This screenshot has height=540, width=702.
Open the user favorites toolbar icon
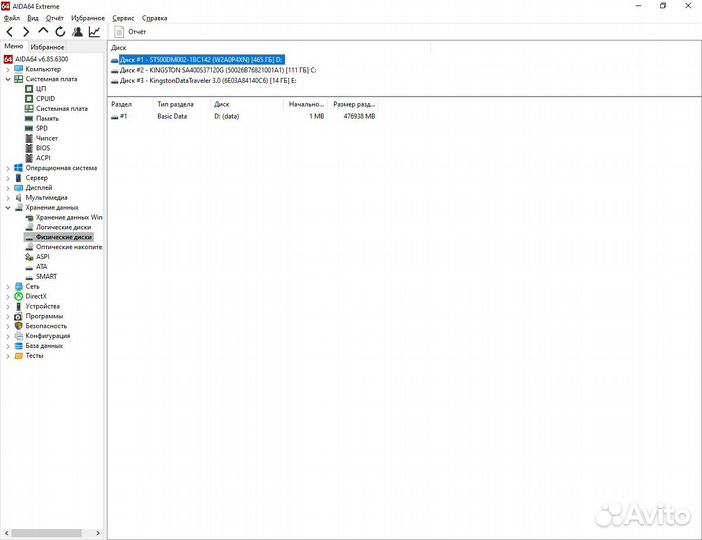[77, 32]
